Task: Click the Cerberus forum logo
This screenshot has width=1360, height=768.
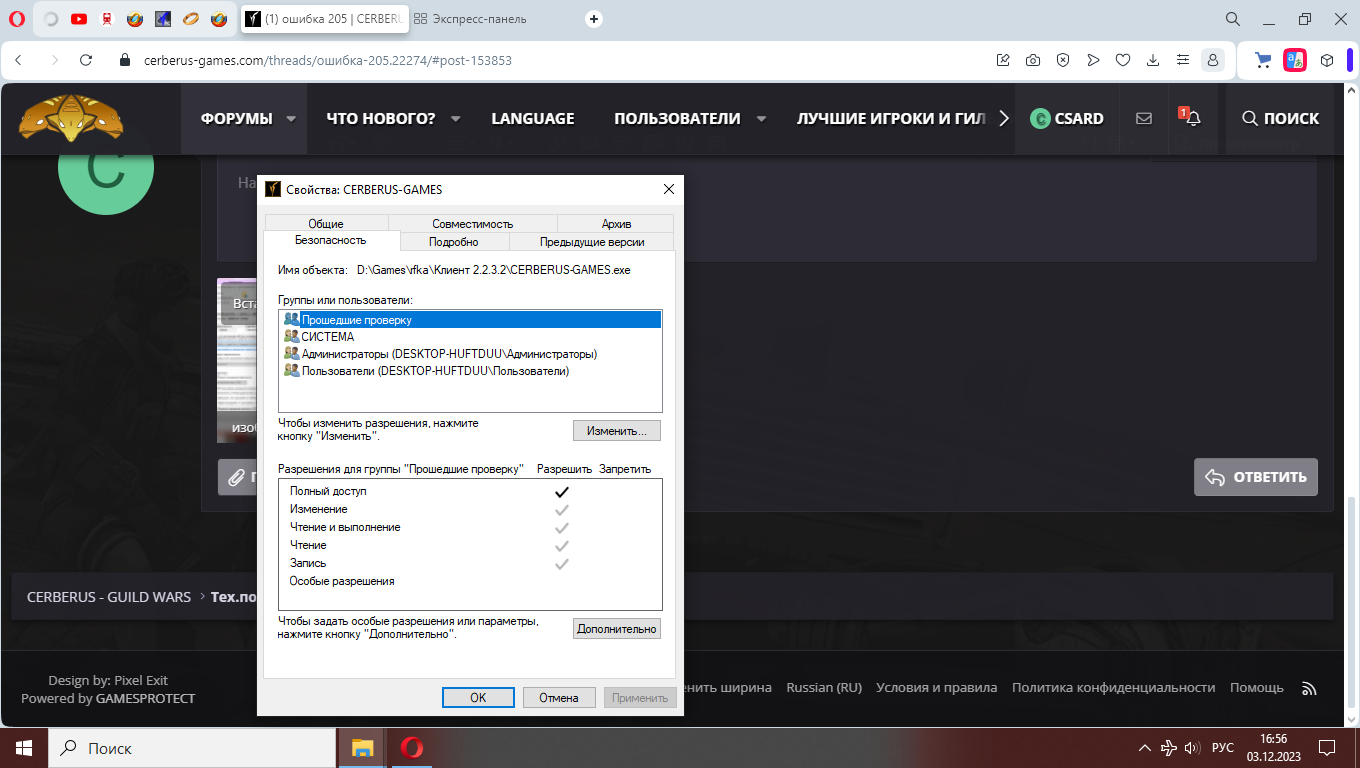Action: tap(71, 118)
